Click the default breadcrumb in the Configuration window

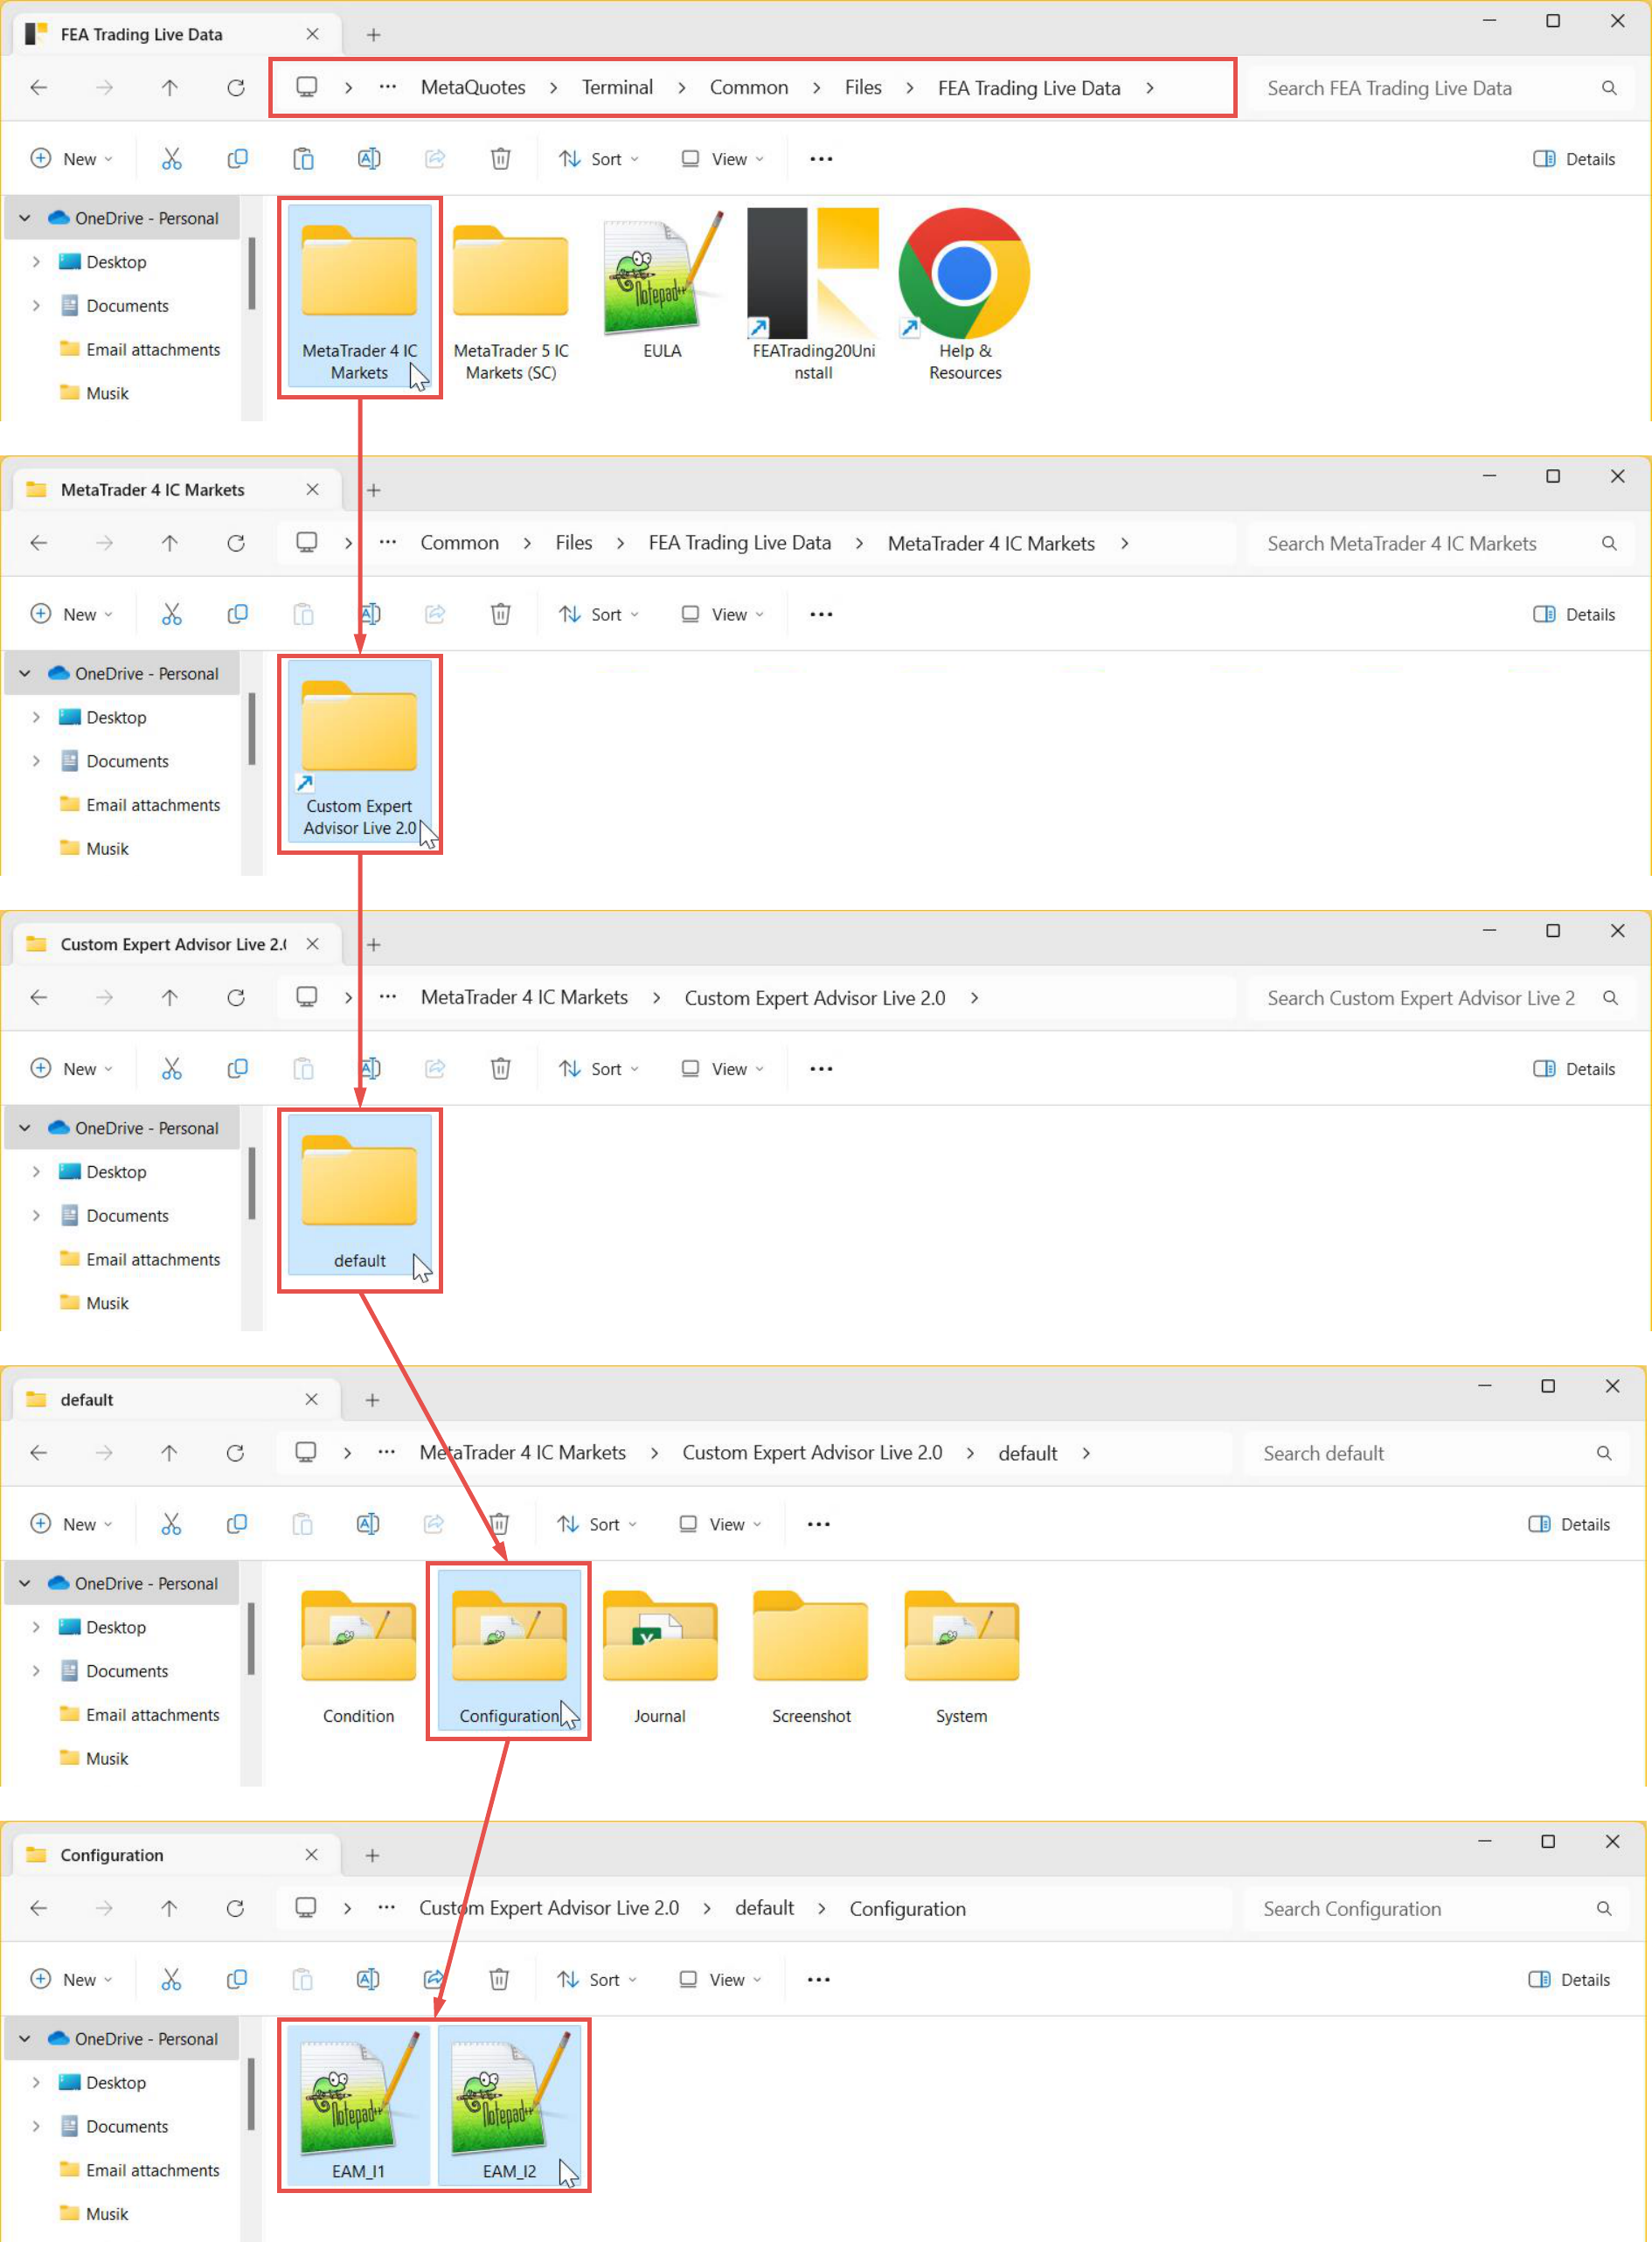764,1908
